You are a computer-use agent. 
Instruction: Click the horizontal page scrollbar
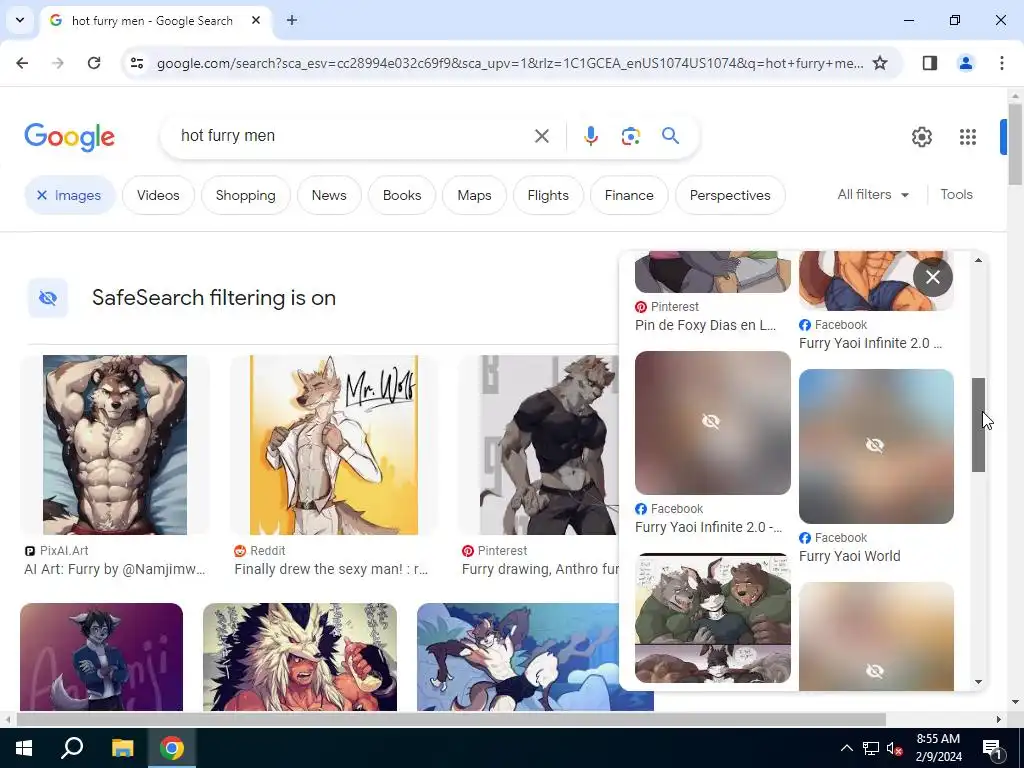[451, 720]
